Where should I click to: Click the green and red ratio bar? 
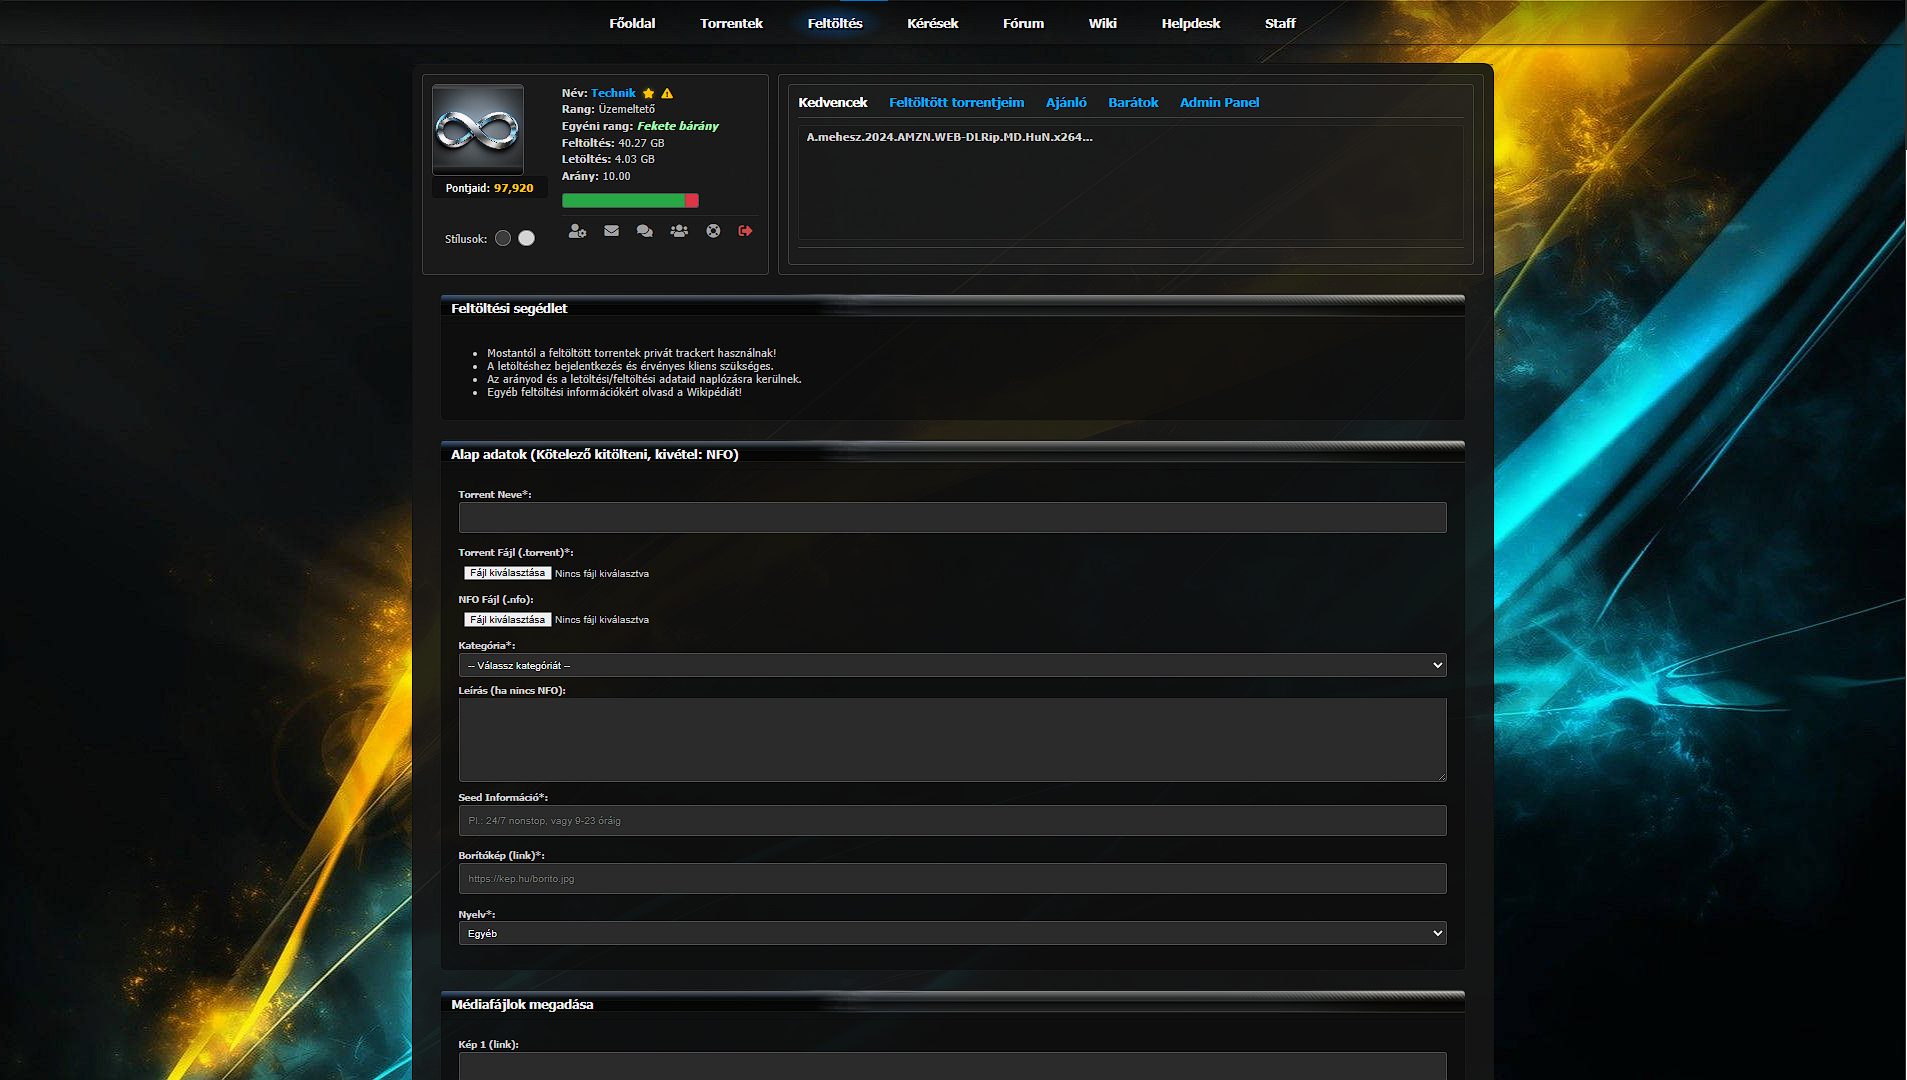point(630,201)
